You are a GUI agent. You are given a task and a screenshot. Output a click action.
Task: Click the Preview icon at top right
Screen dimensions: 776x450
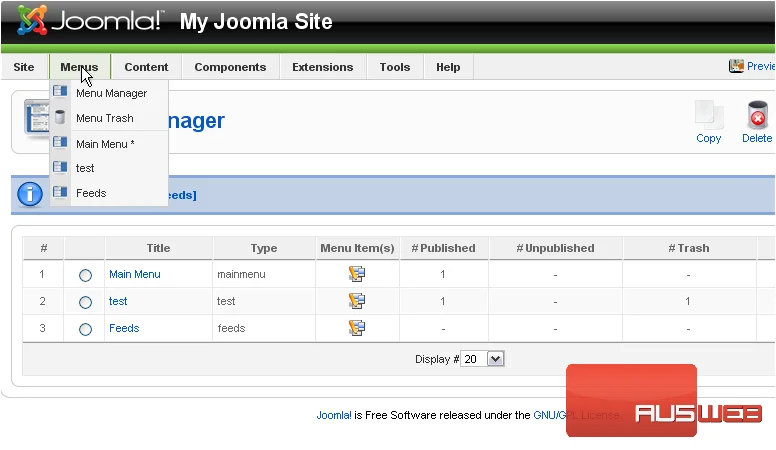tap(736, 66)
